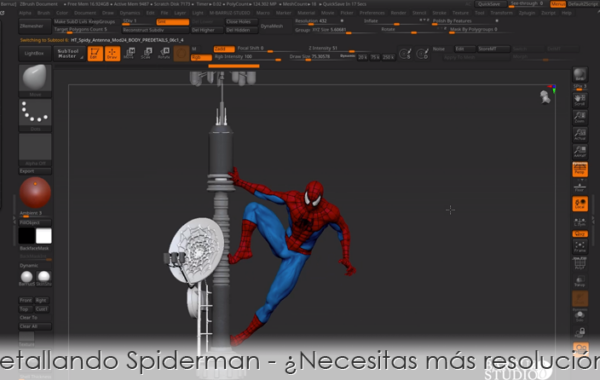Open the SubTool Master plugin menu

point(69,54)
